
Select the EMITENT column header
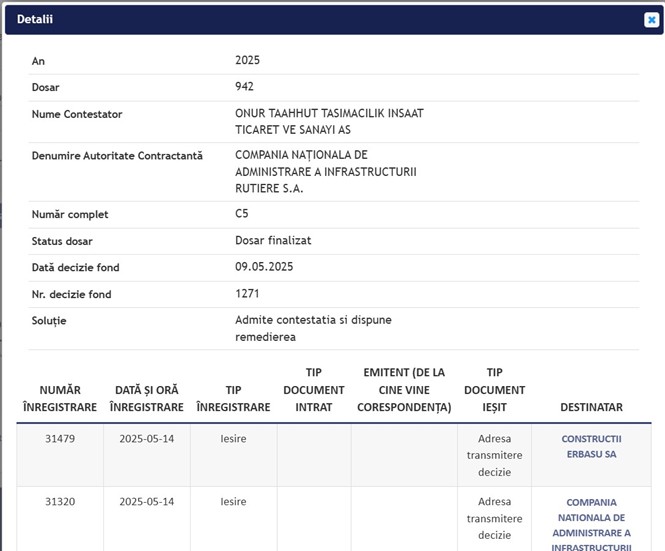pyautogui.click(x=404, y=389)
